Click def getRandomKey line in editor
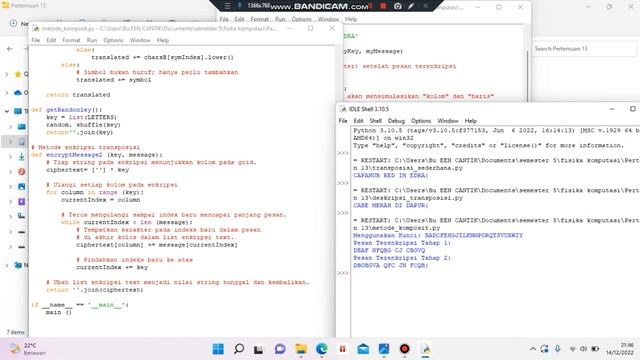 (67, 110)
